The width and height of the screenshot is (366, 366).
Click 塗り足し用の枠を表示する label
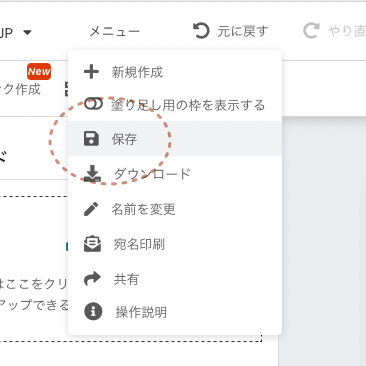pos(188,105)
